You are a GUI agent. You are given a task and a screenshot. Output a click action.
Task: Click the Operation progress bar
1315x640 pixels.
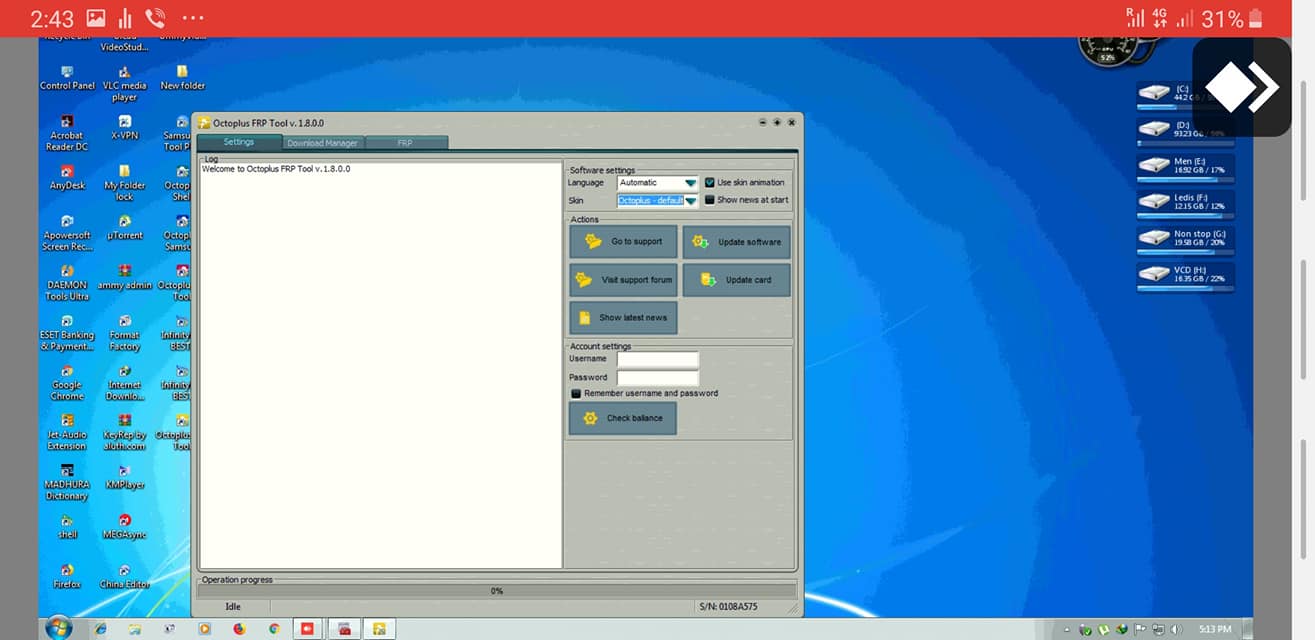[497, 591]
